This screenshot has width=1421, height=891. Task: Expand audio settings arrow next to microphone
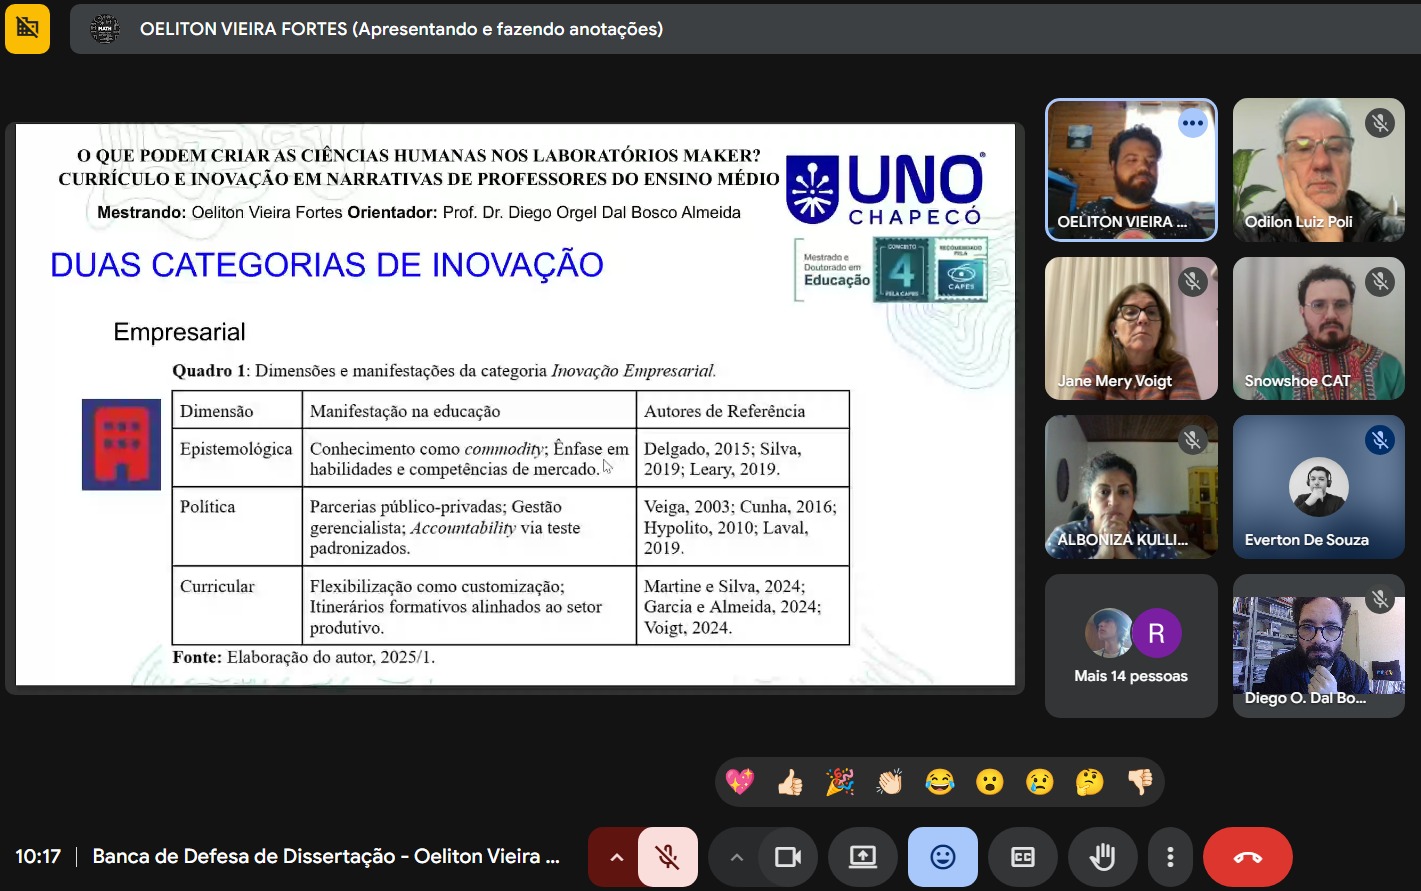[x=616, y=857]
